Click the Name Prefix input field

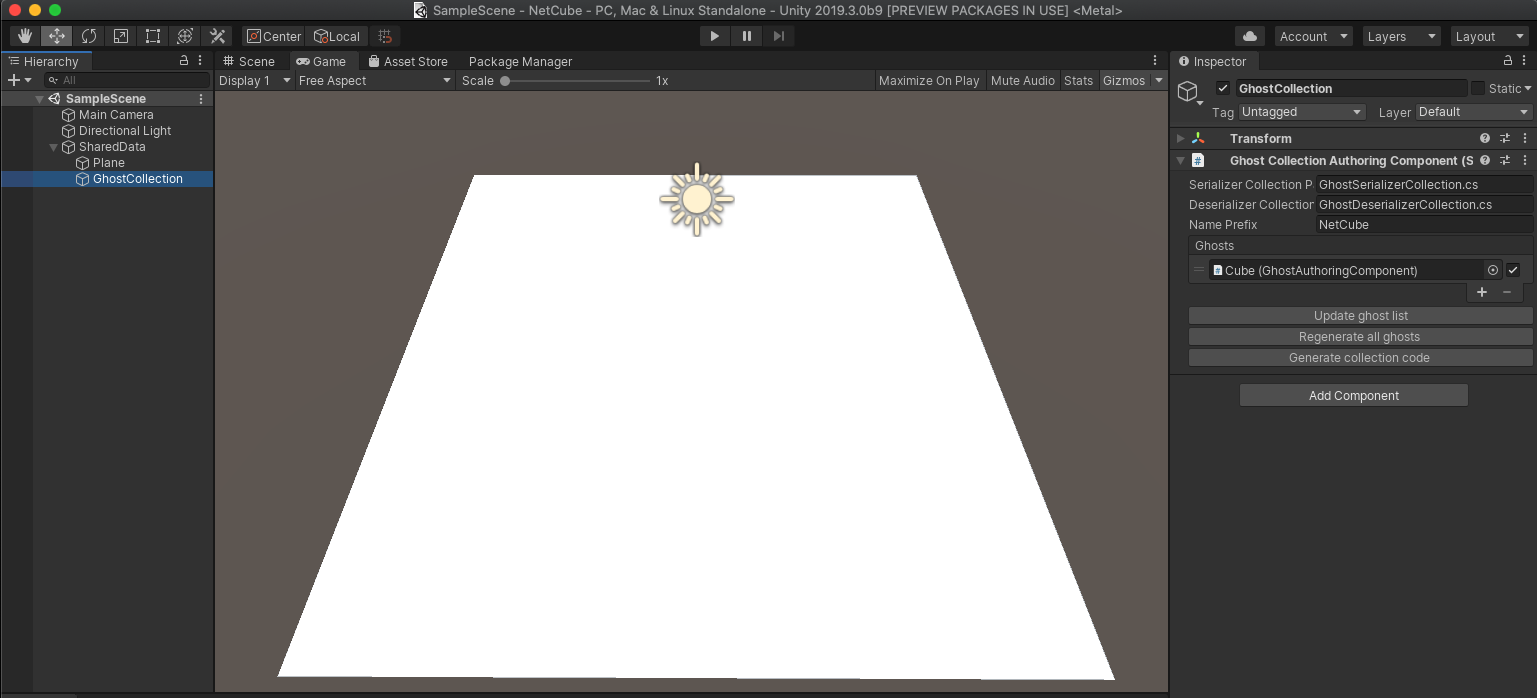point(1422,225)
